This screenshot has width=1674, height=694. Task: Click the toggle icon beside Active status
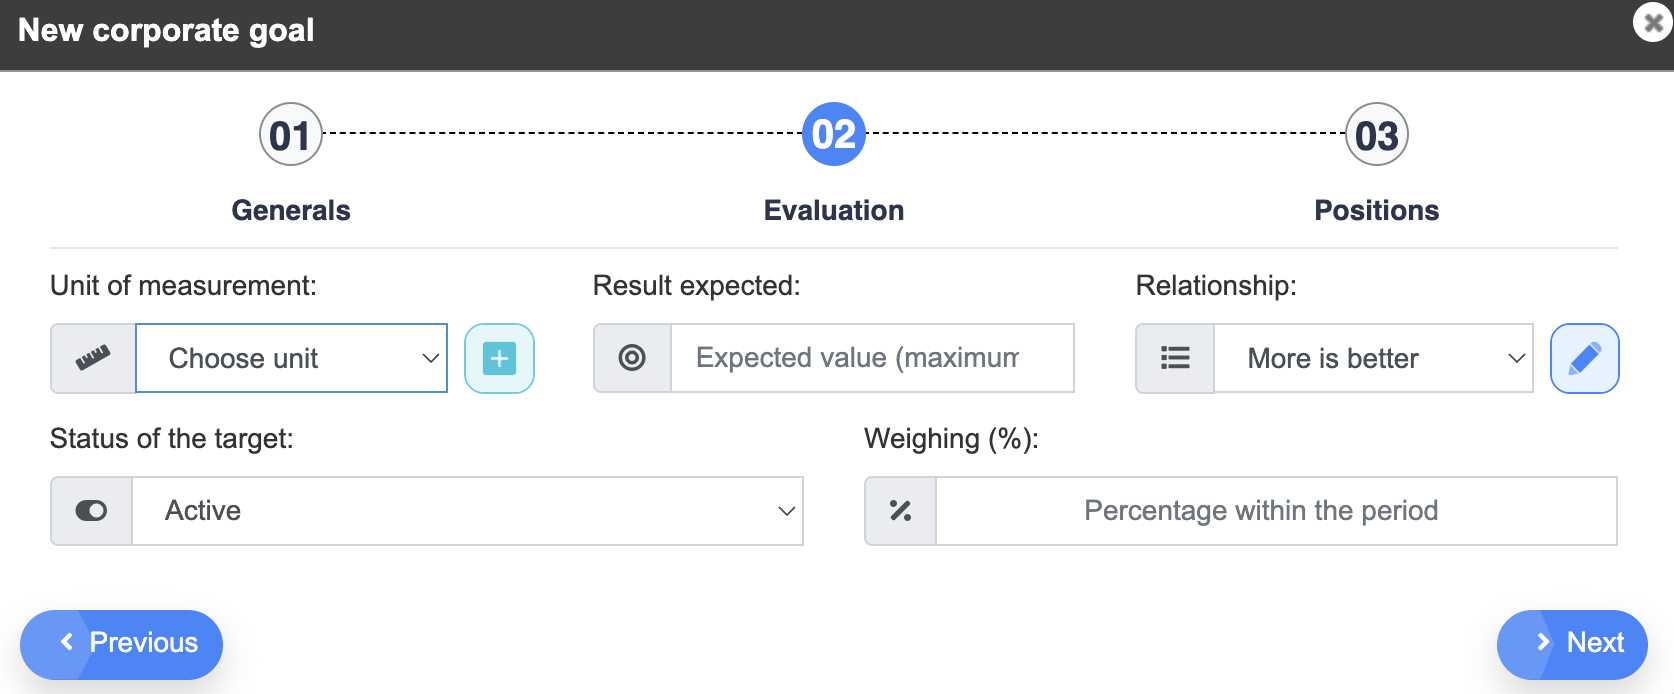point(91,511)
